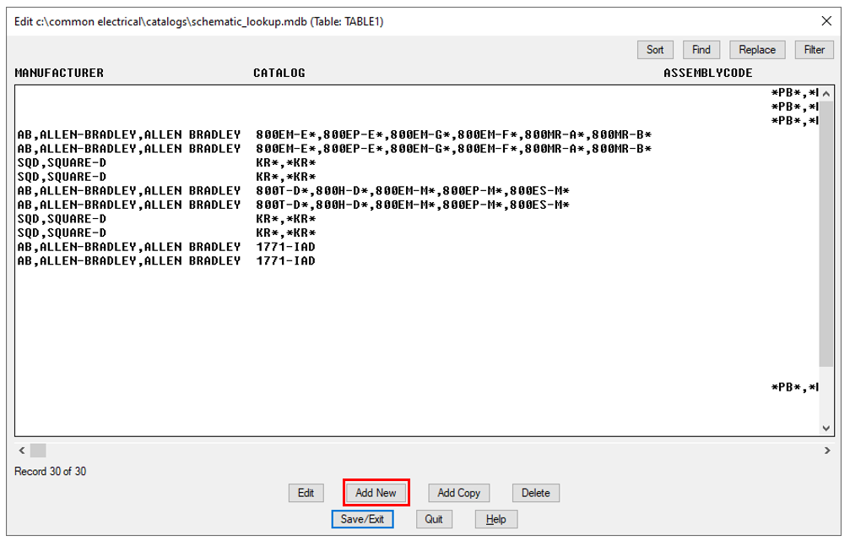Click the horizontal scrollbar thumb
This screenshot has height=546, width=850.
[x=38, y=450]
